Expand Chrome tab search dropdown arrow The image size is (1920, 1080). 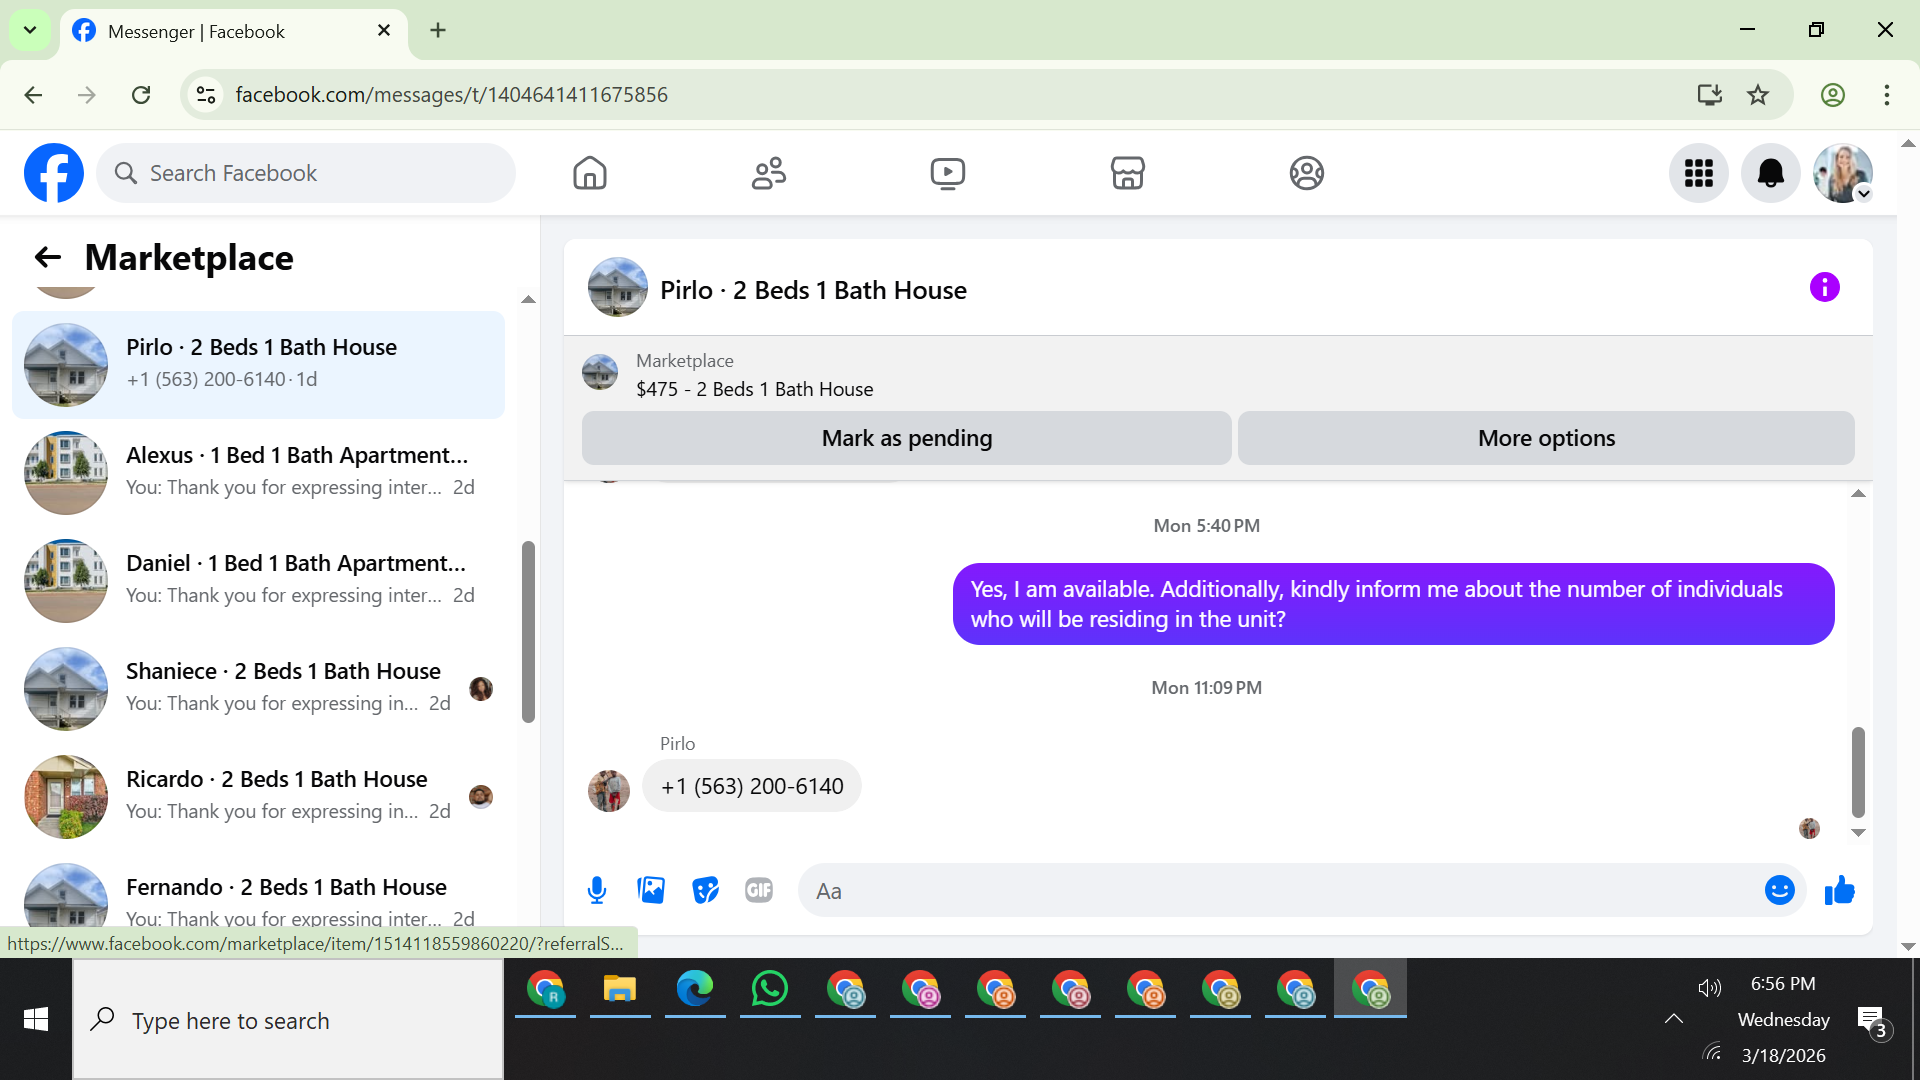coord(30,30)
